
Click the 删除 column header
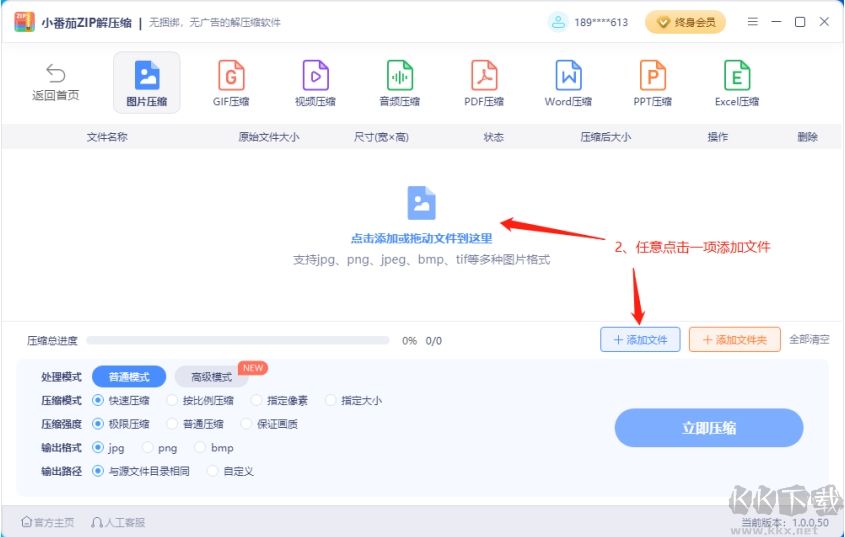point(807,137)
